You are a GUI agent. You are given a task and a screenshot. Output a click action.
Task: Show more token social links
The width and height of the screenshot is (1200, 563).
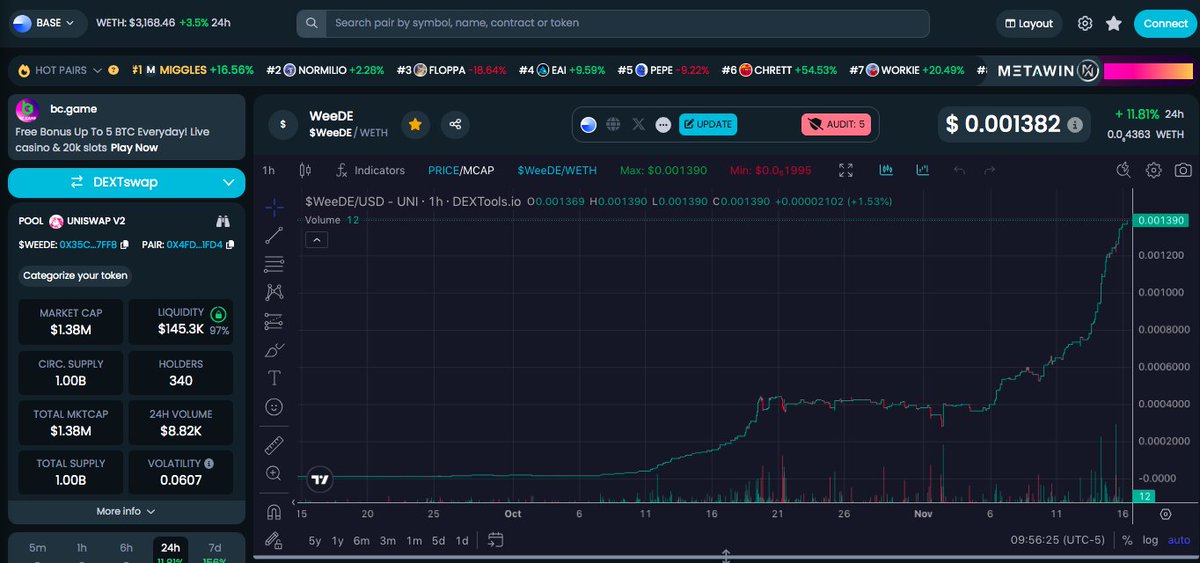(663, 125)
